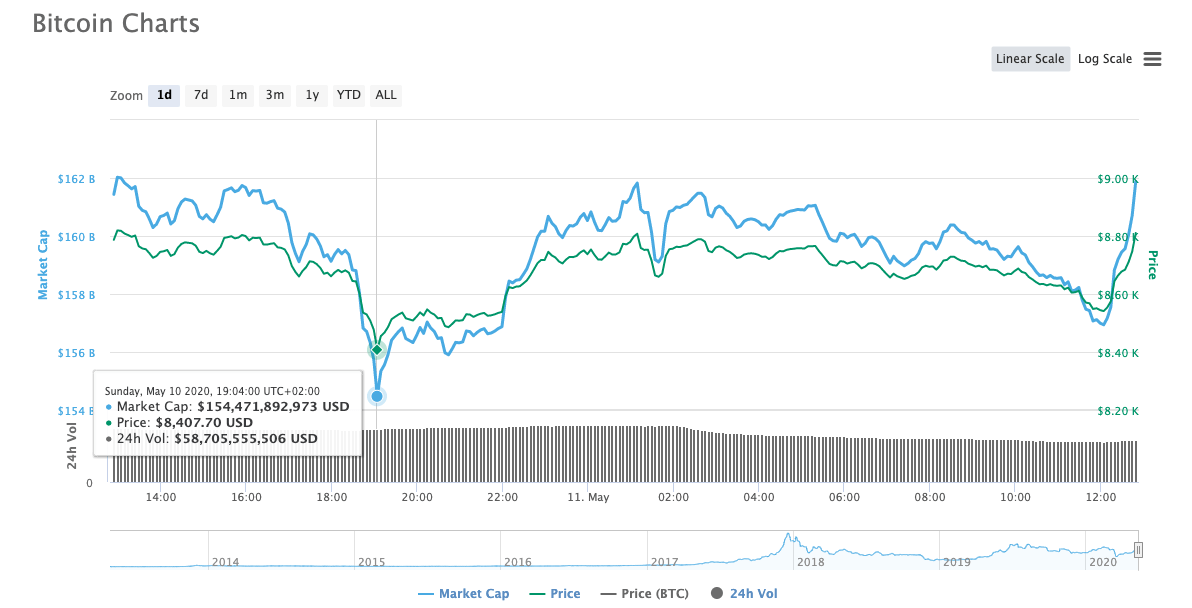Click tooltip 24h Vol value $58,705,555,506 USD
Image resolution: width=1192 pixels, height=608 pixels.
(246, 439)
